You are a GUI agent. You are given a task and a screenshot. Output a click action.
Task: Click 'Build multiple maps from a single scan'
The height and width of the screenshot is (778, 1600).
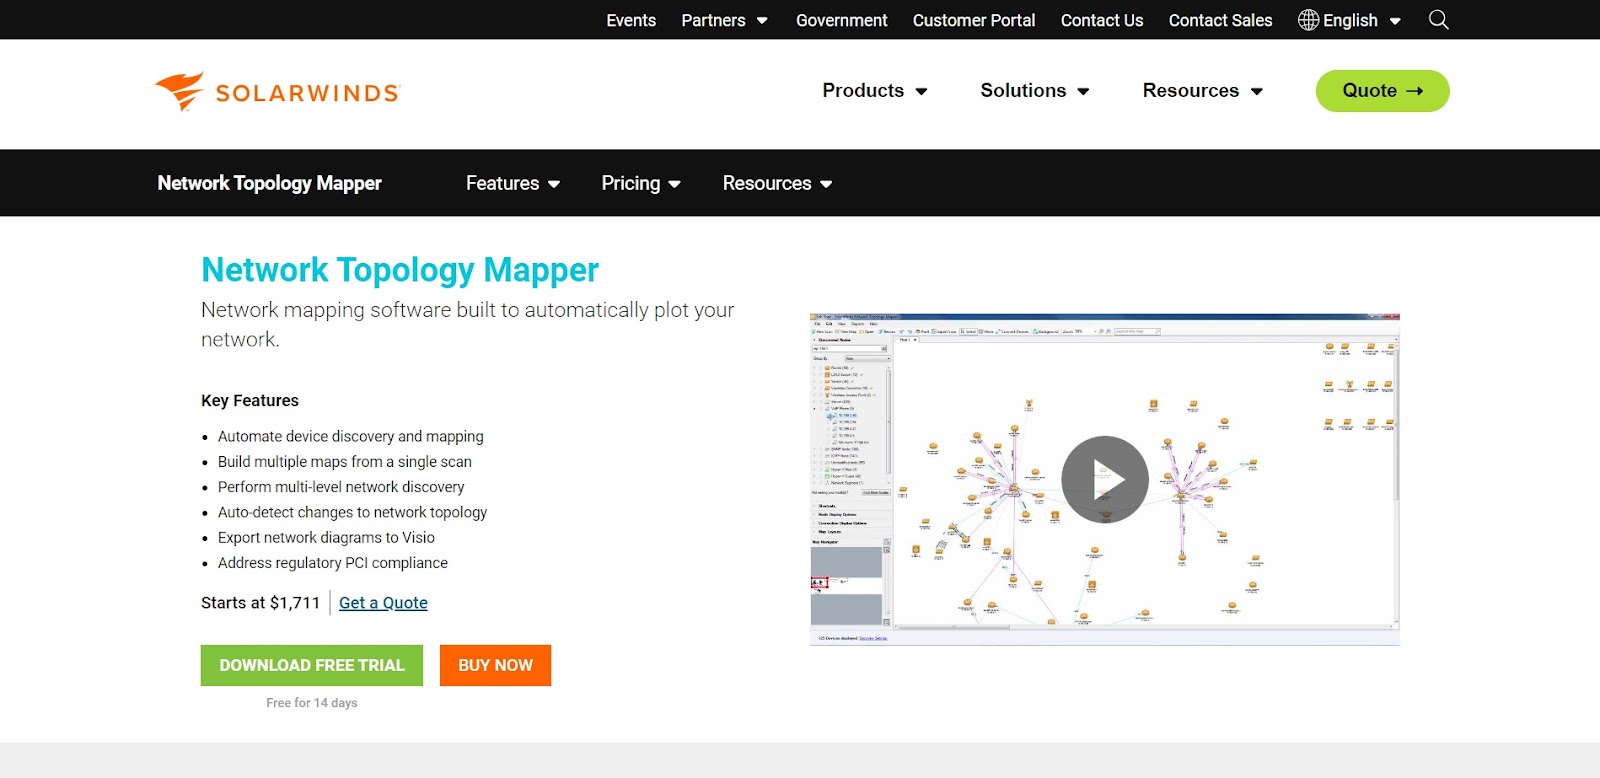[345, 462]
